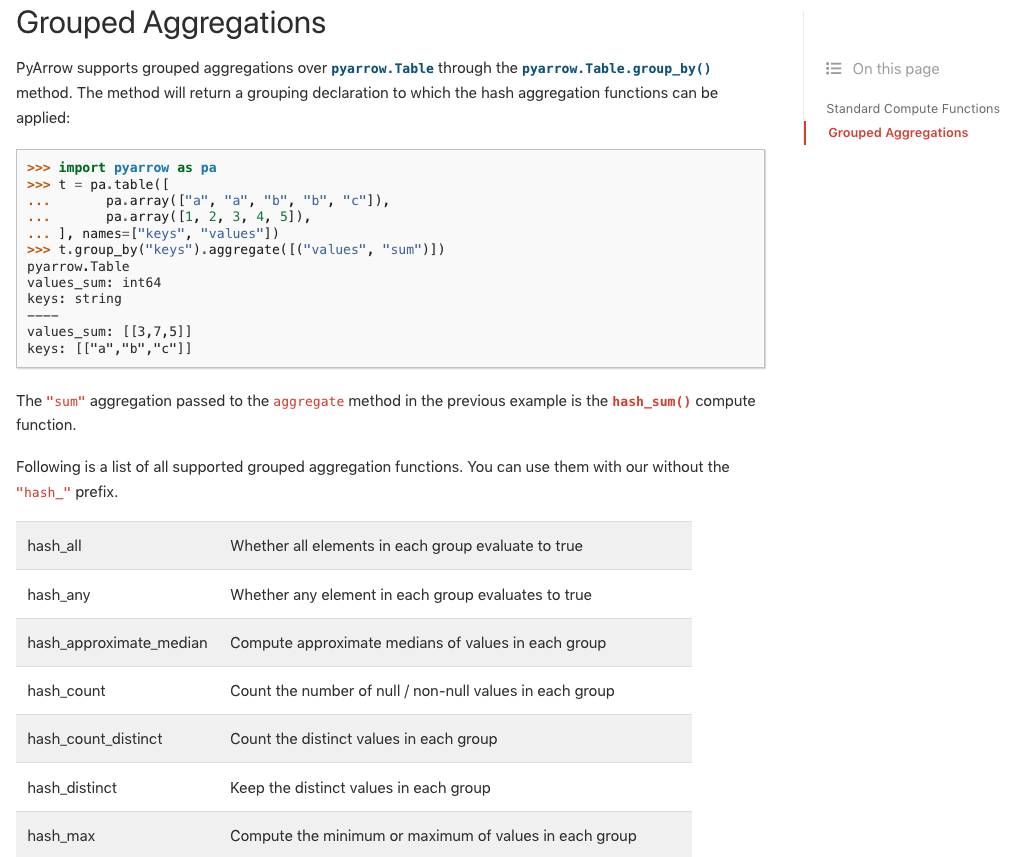Click the 'pyarrow.Table' output line in code block
1033x857 pixels.
(78, 266)
